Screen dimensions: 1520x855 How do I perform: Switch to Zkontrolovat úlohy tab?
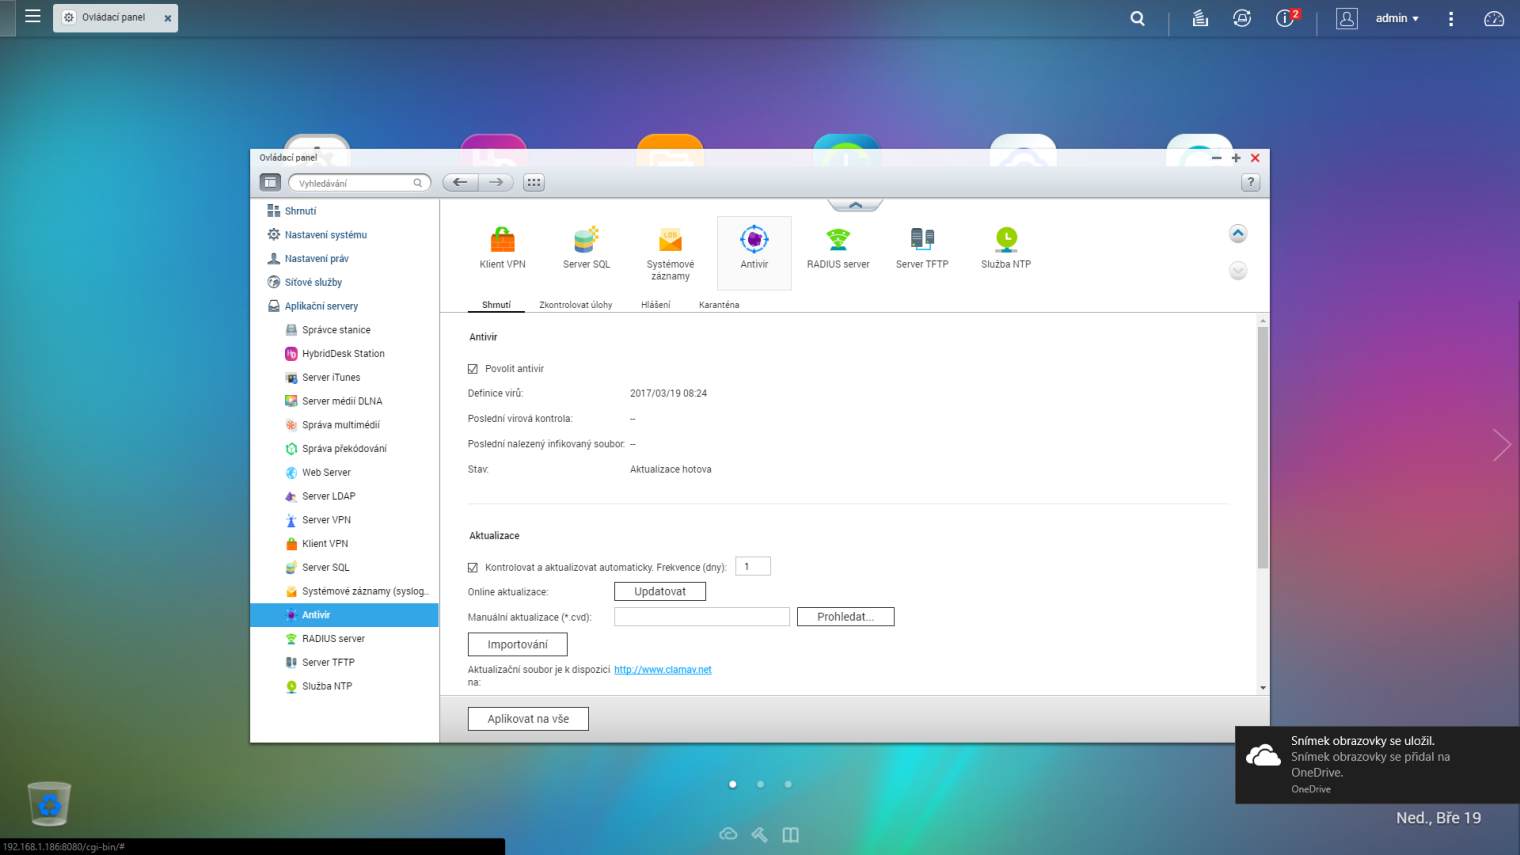coord(576,305)
